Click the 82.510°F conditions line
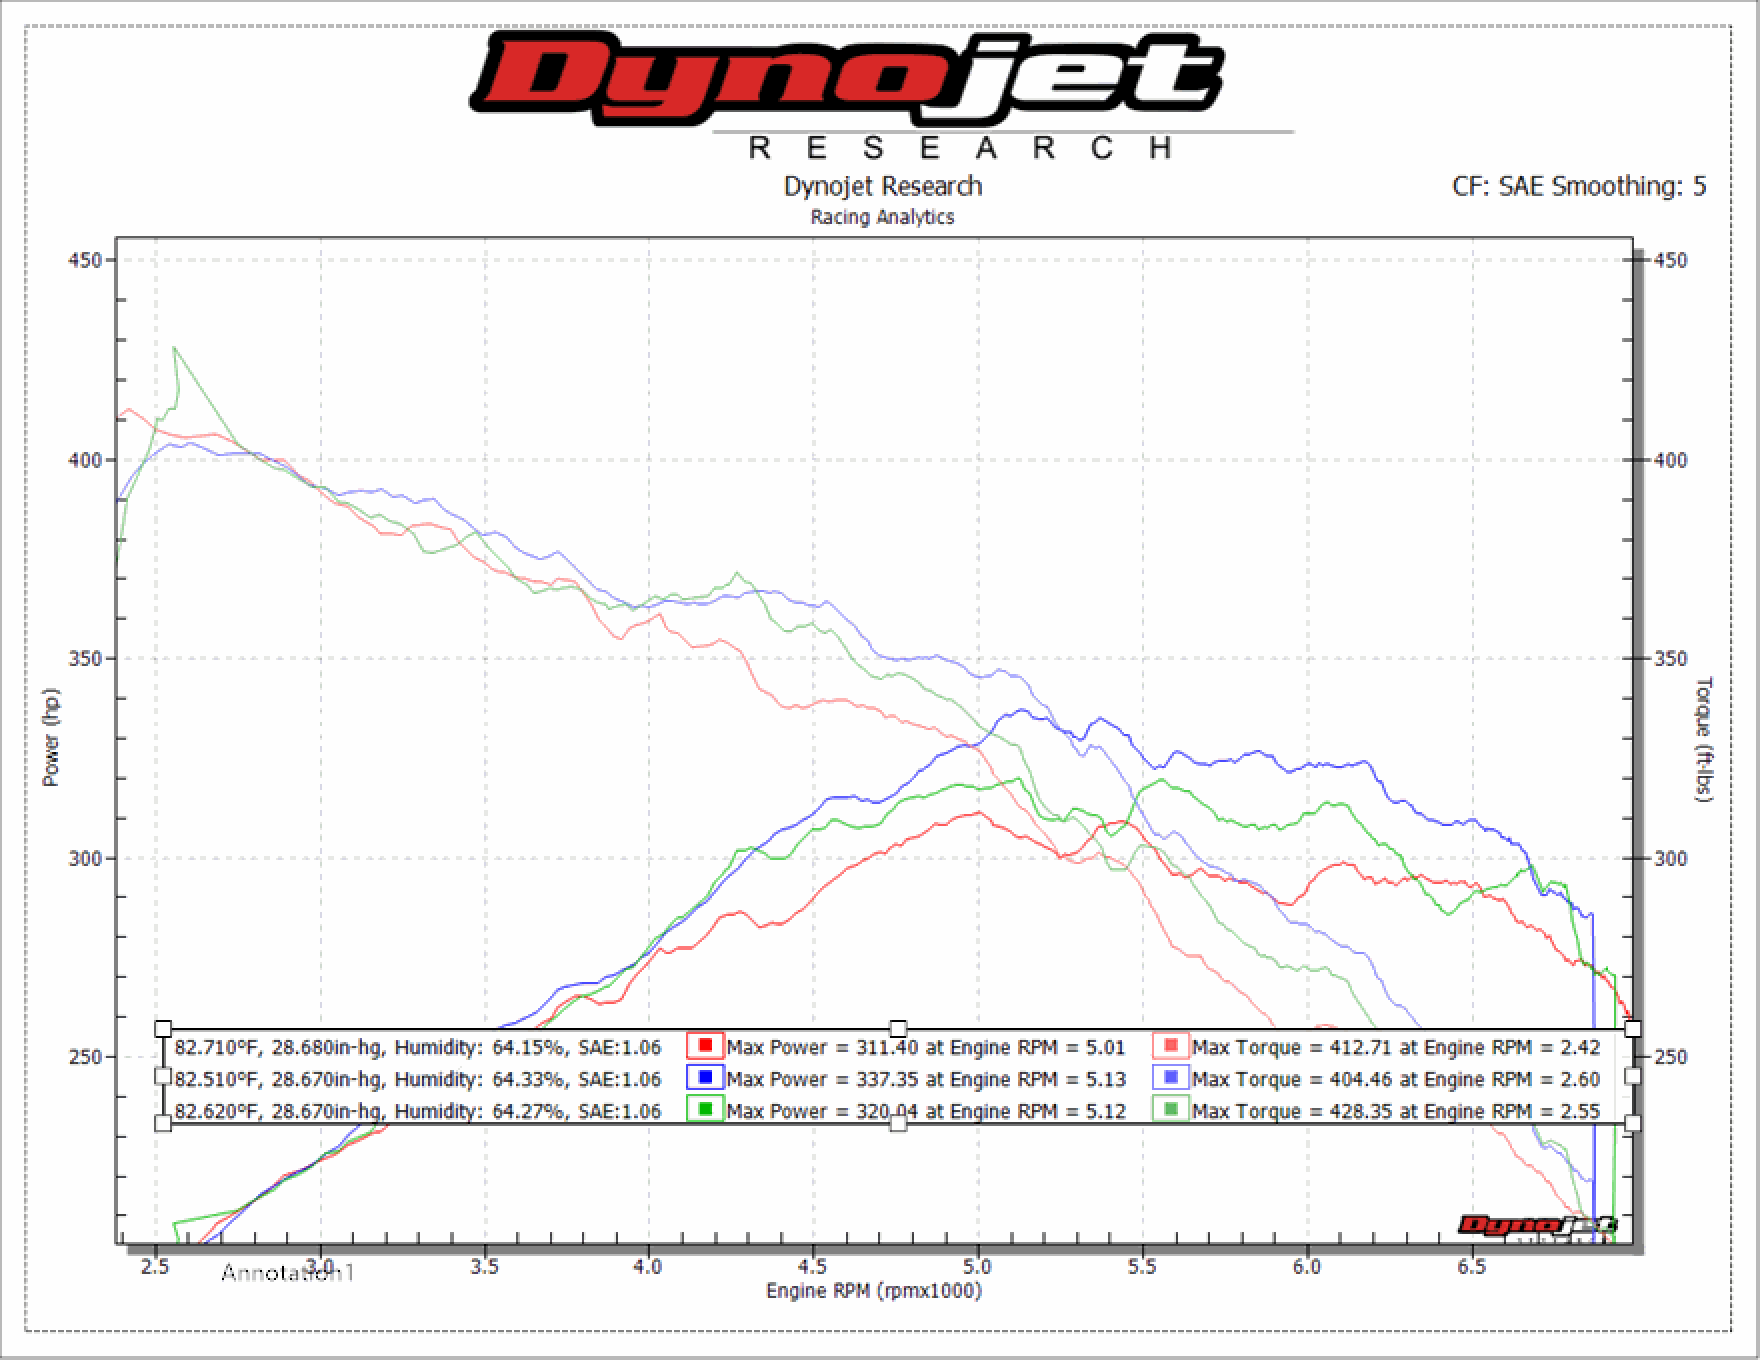Screen dimensions: 1760x1360 418,1079
